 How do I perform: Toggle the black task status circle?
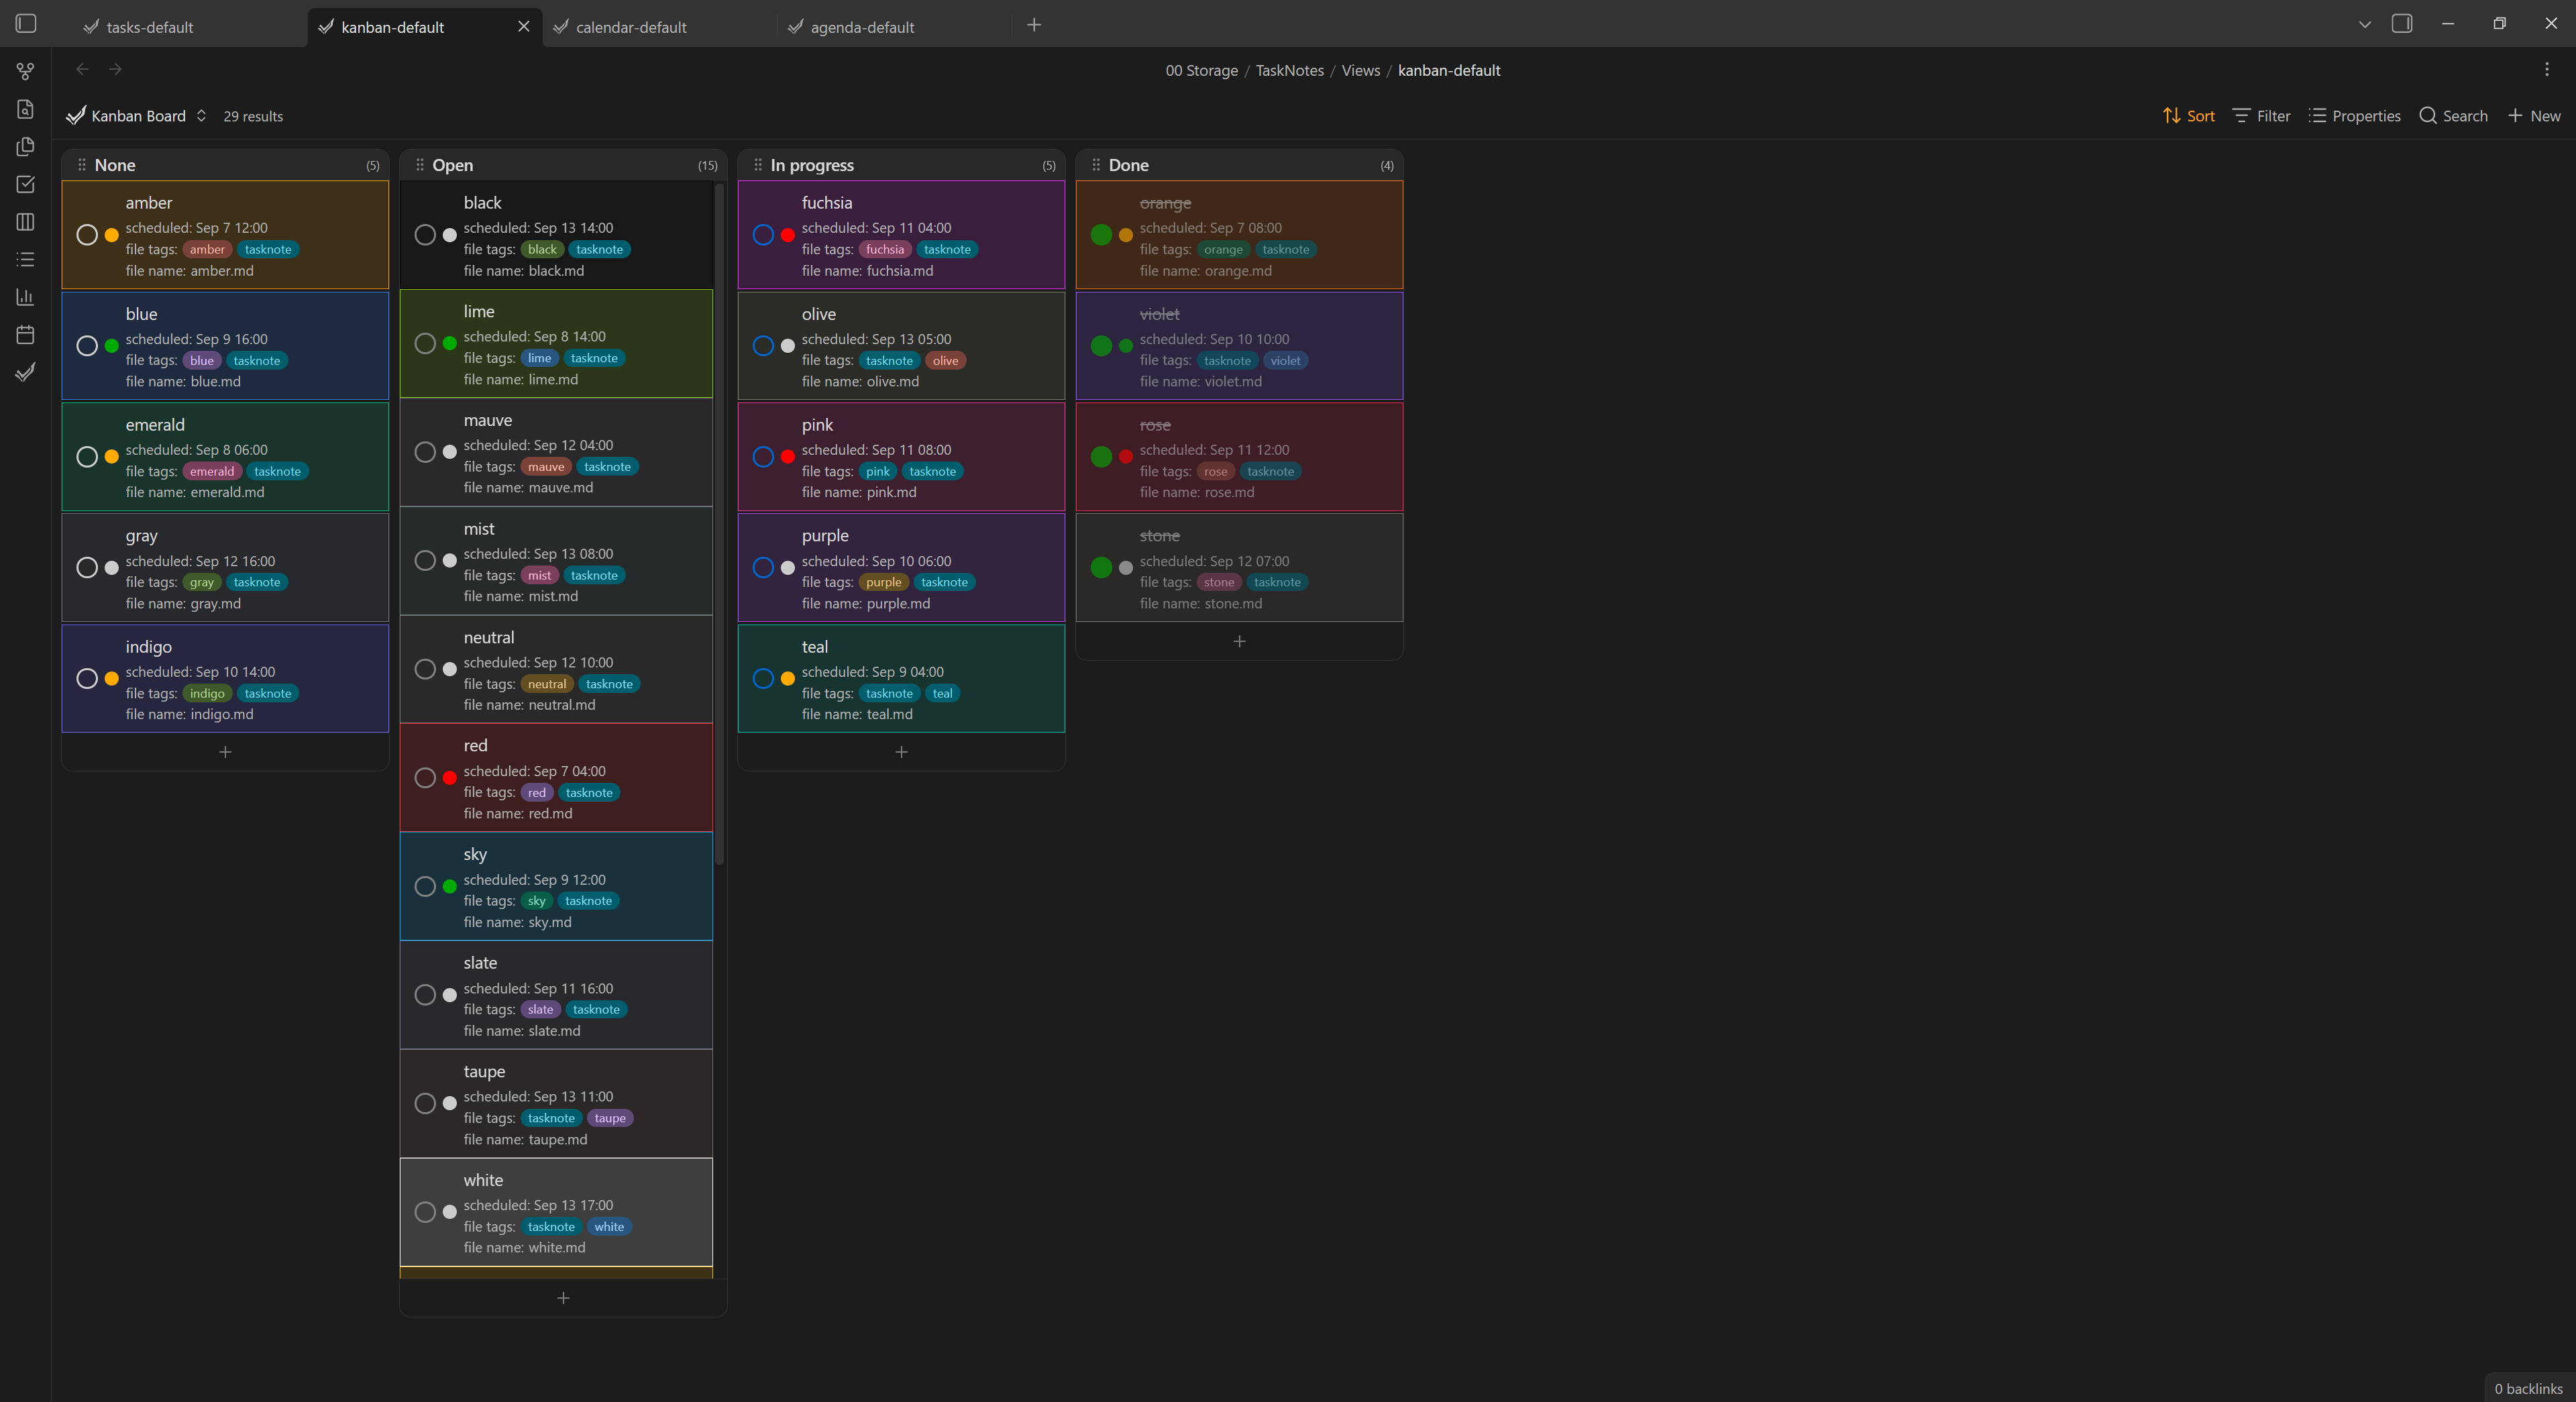425,235
